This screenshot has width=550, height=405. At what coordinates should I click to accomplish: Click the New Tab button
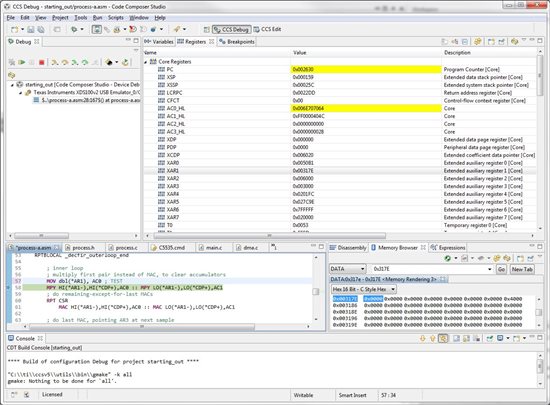pos(522,269)
